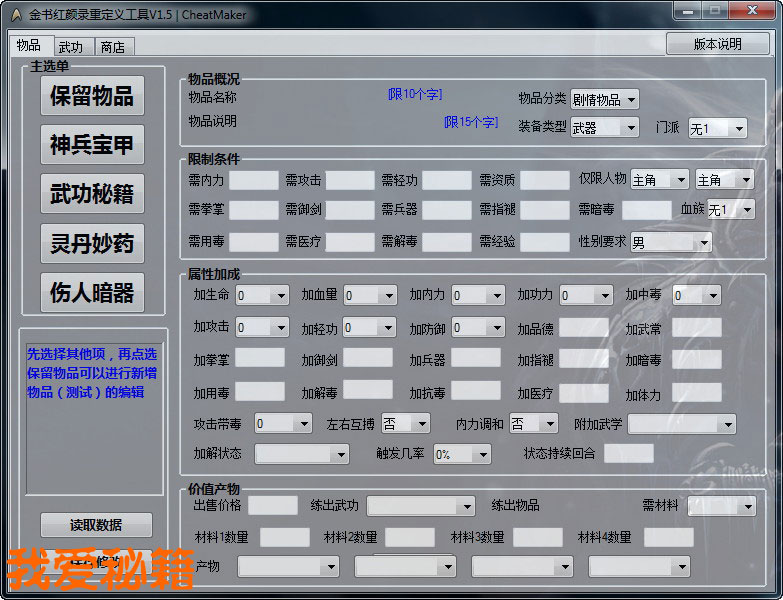Viewport: 783px width, 600px height.
Task: Choose the 灵丹妙药 category button
Action: coord(92,243)
